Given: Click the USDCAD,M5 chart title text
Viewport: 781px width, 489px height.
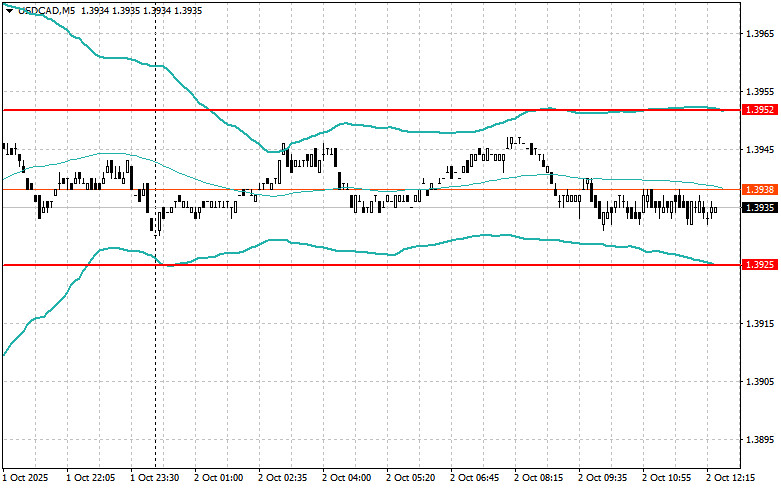Looking at the screenshot, I should click(46, 10).
